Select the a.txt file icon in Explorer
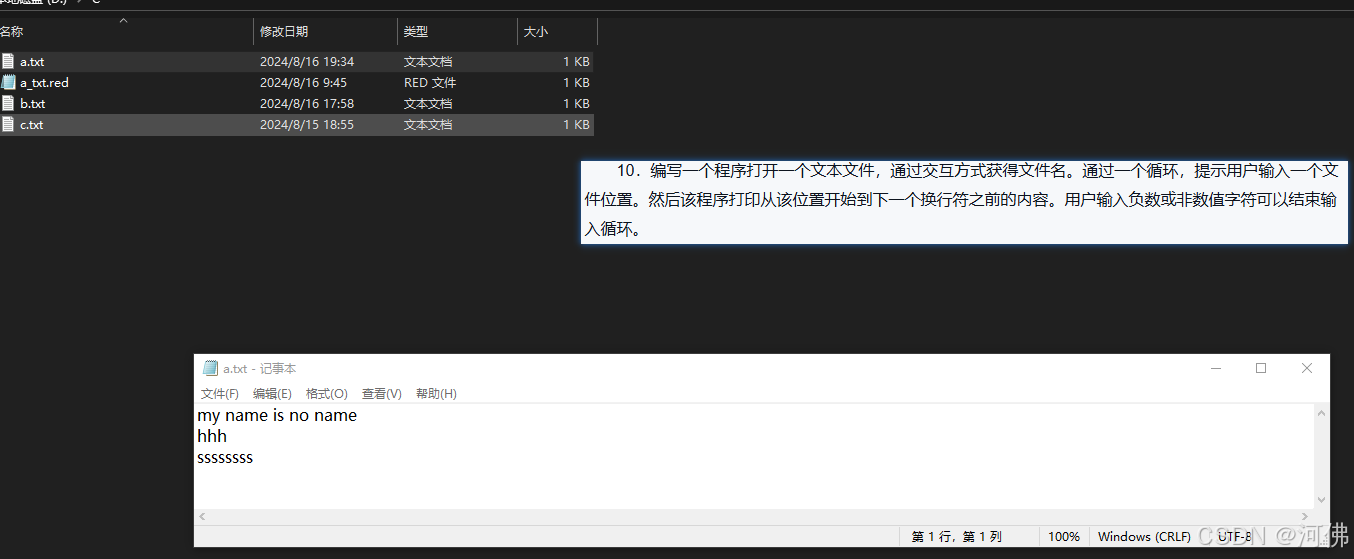Screen dimensions: 1354x559 click(x=8, y=61)
